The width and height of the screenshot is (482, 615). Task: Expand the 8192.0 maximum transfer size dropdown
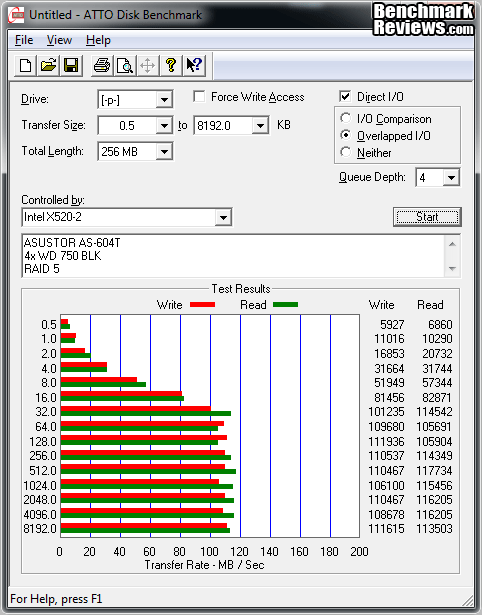260,126
